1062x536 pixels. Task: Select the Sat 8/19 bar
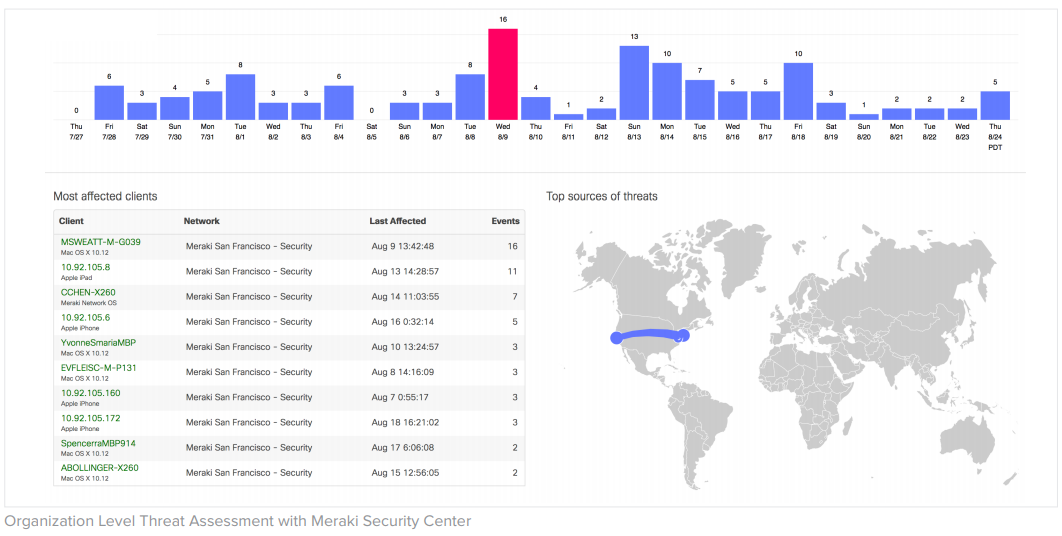[x=831, y=111]
